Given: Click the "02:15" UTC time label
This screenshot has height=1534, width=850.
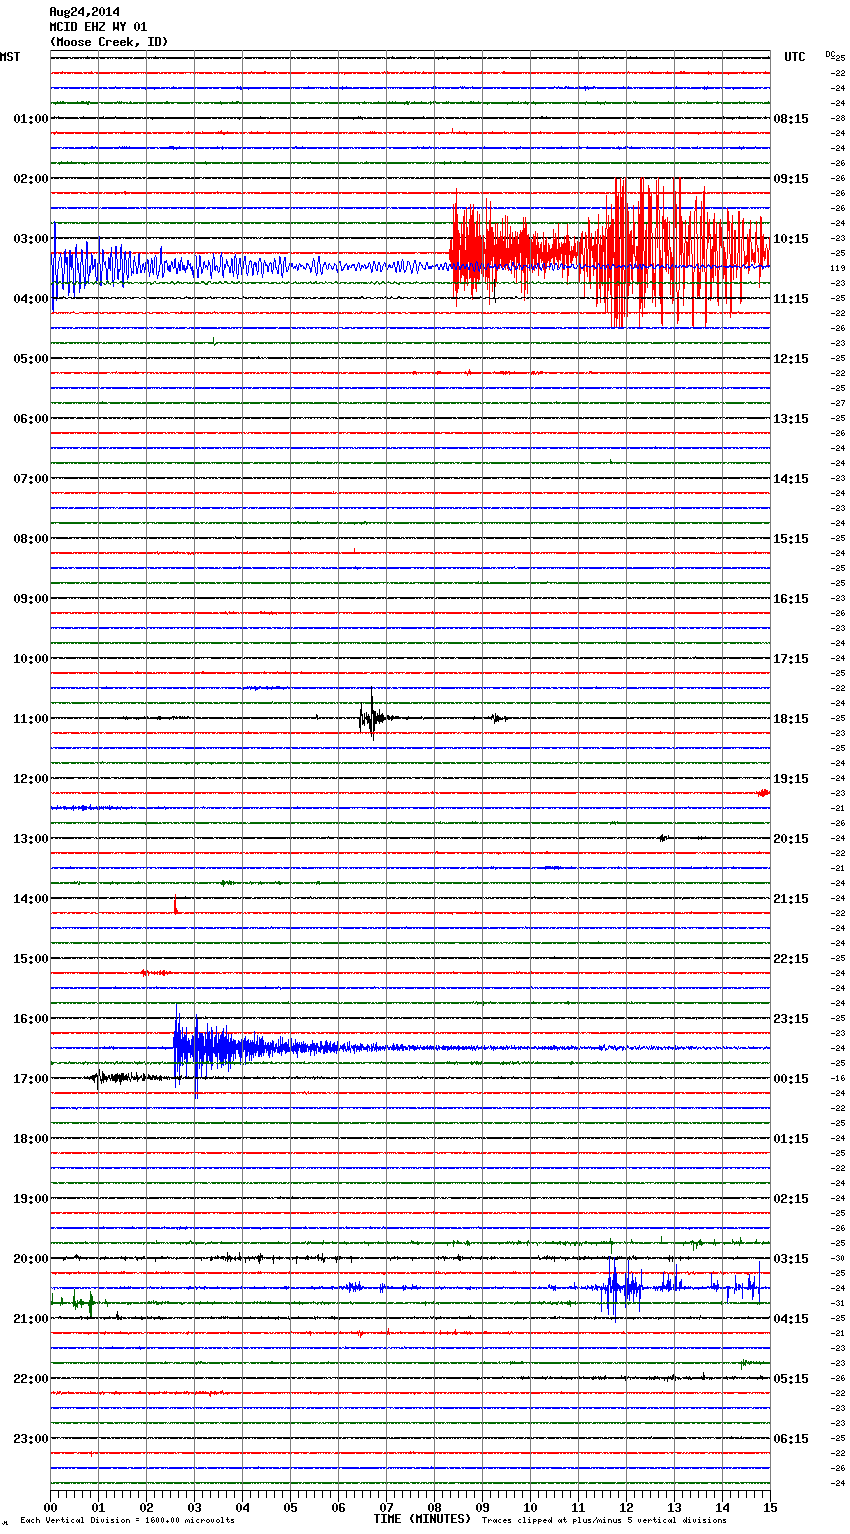Looking at the screenshot, I should pos(791,1198).
